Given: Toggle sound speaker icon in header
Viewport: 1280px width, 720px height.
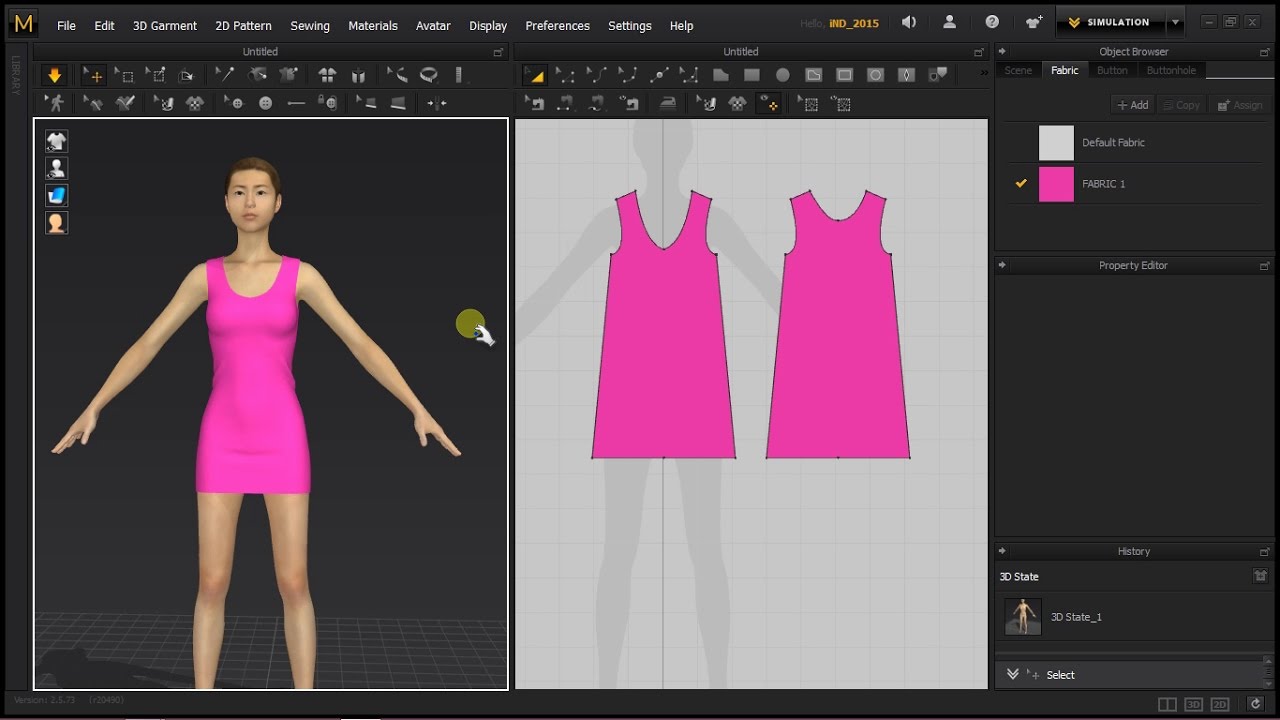Looking at the screenshot, I should pyautogui.click(x=908, y=22).
